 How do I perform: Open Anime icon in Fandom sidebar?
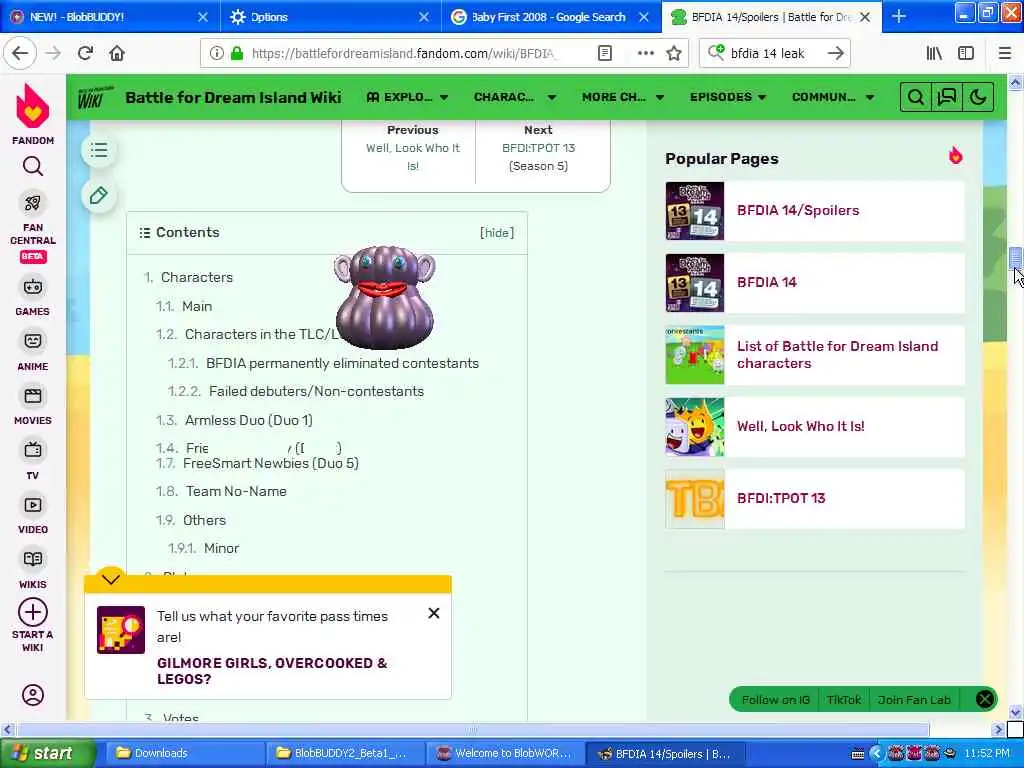[33, 341]
